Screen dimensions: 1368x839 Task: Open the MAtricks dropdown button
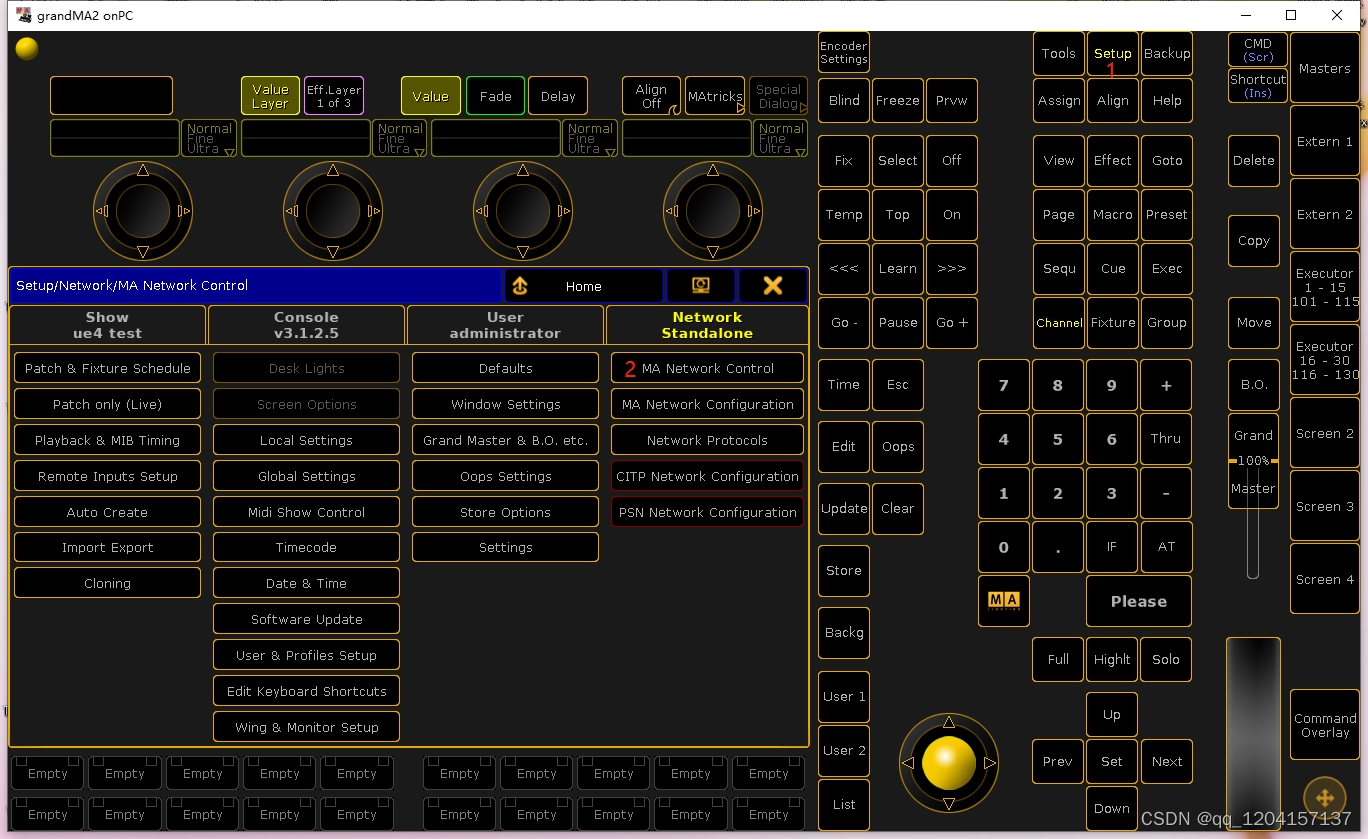point(715,96)
